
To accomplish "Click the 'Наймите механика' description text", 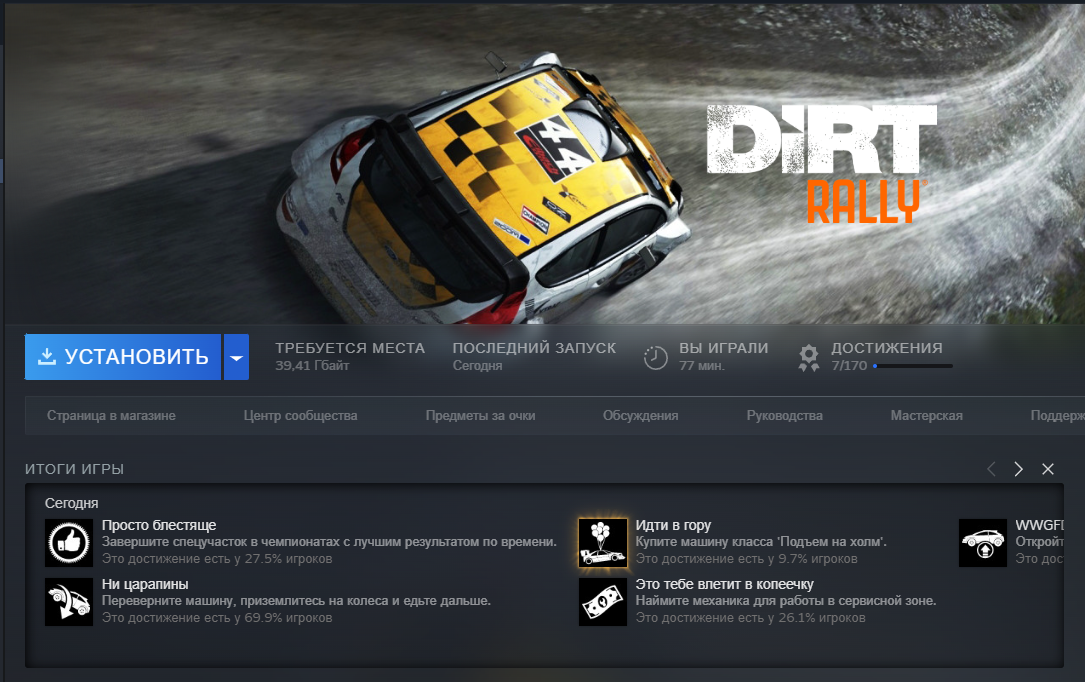I will (785, 600).
